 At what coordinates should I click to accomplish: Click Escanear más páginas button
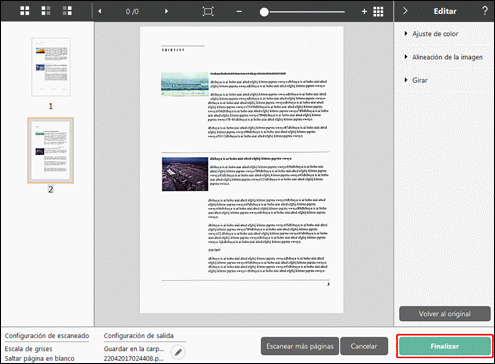pyautogui.click(x=300, y=346)
